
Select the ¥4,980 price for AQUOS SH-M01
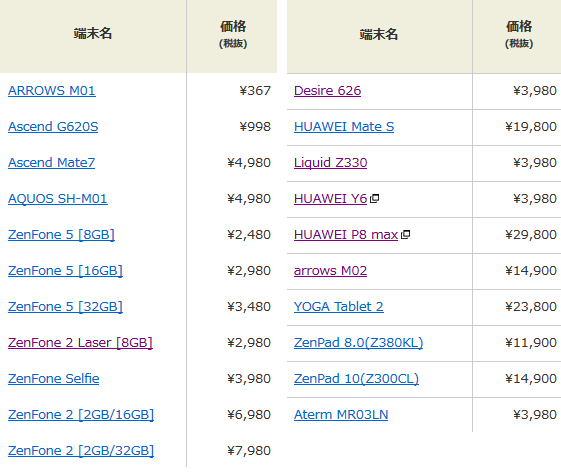pyautogui.click(x=249, y=199)
